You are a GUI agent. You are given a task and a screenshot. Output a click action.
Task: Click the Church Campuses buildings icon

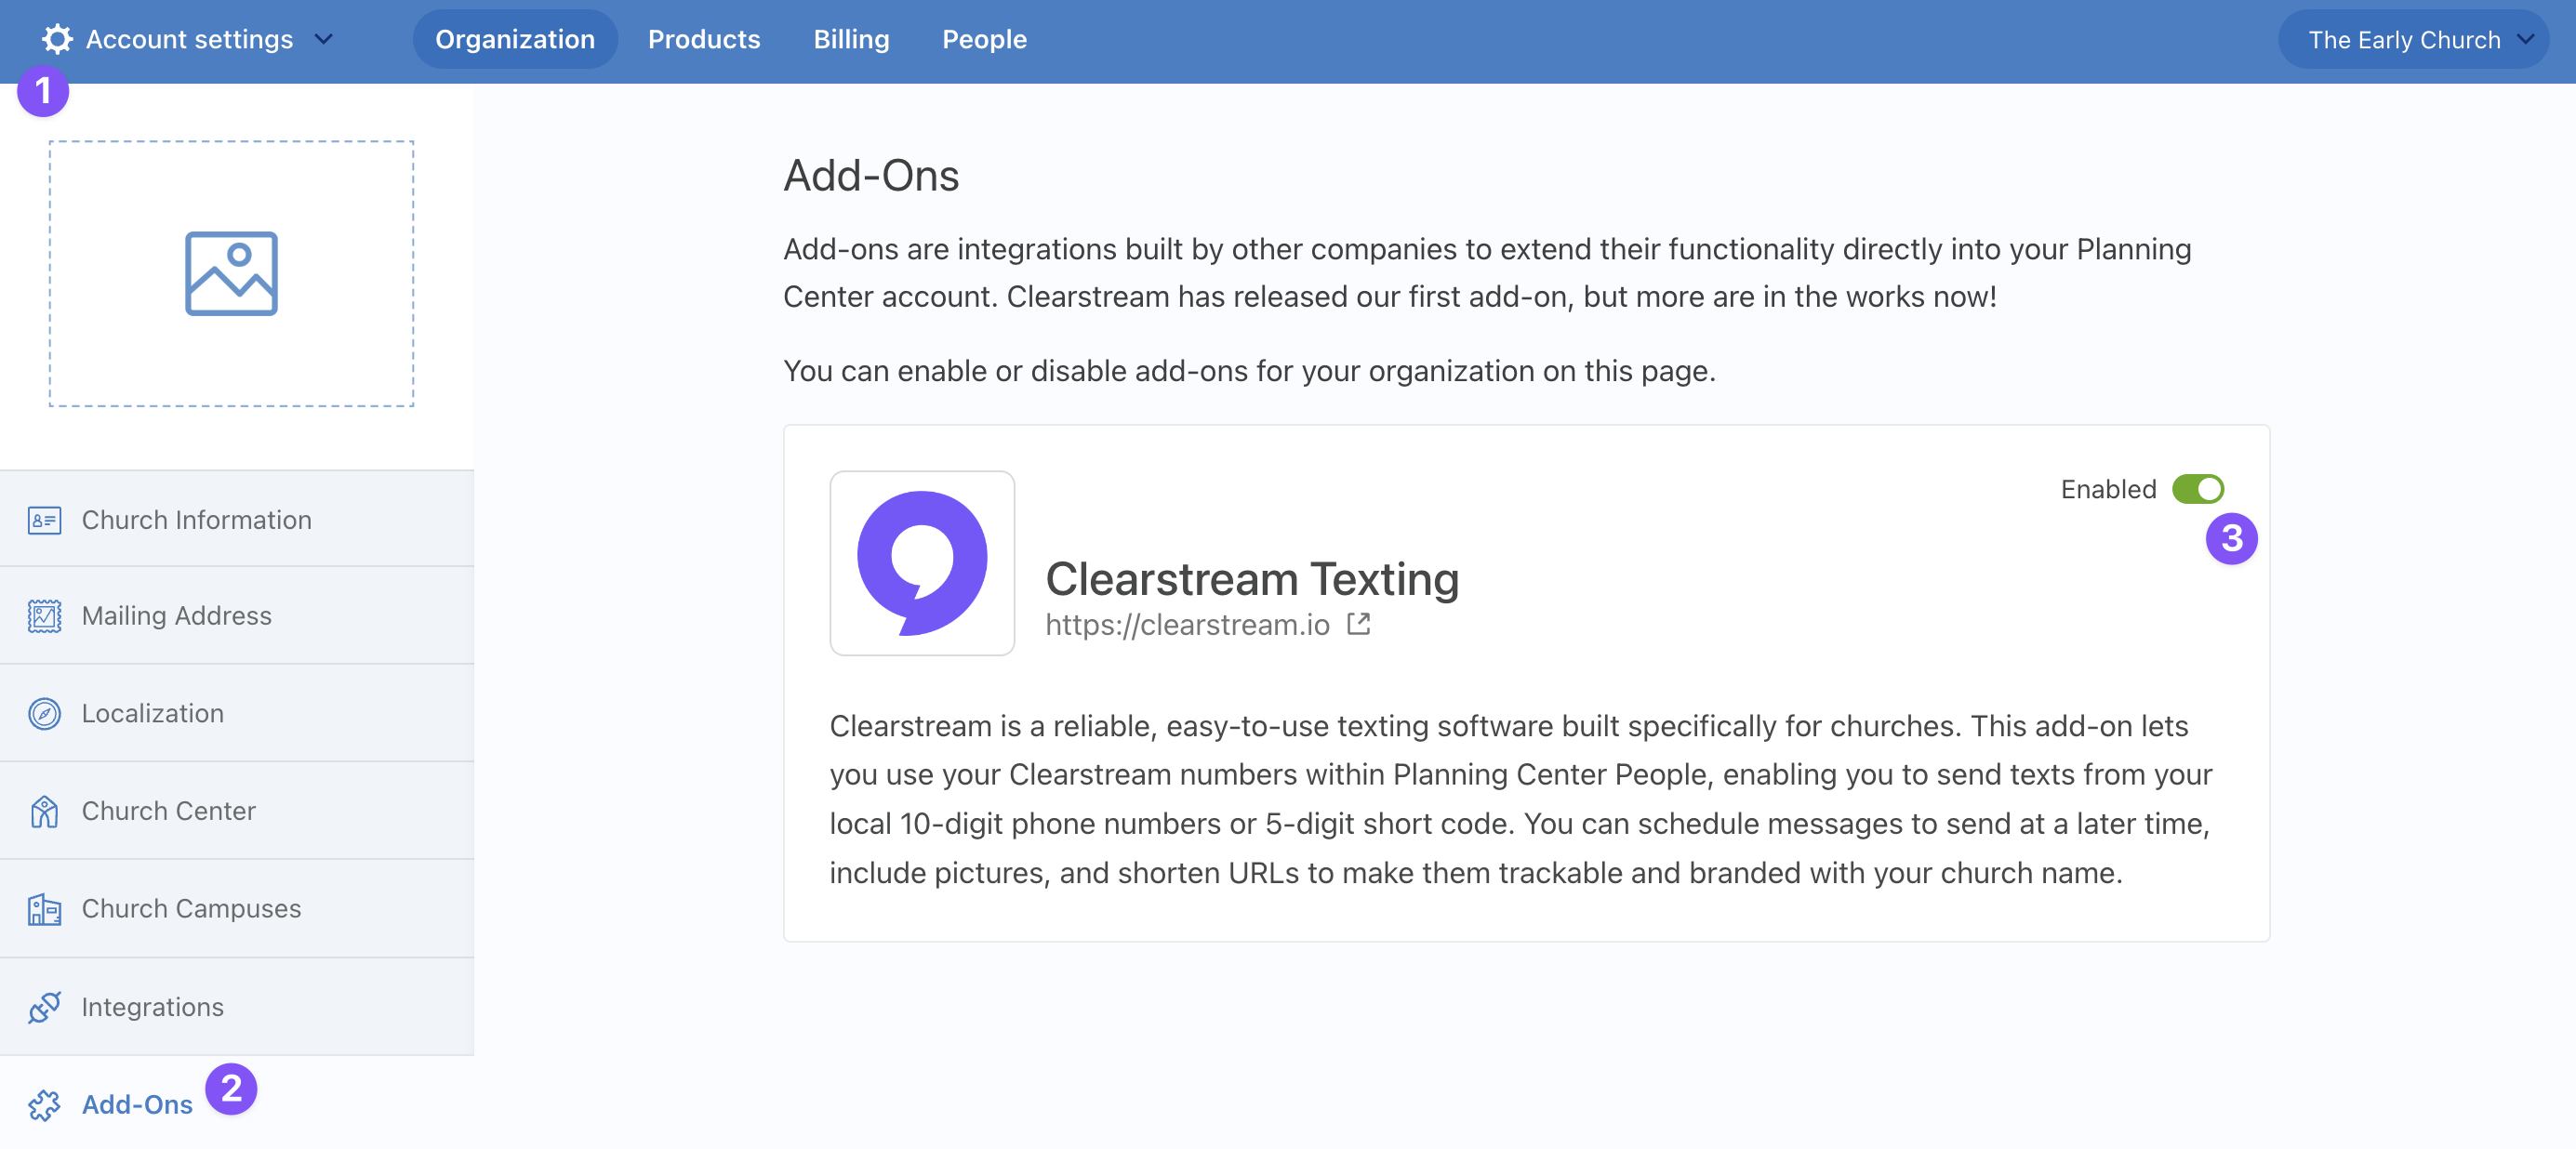[44, 909]
